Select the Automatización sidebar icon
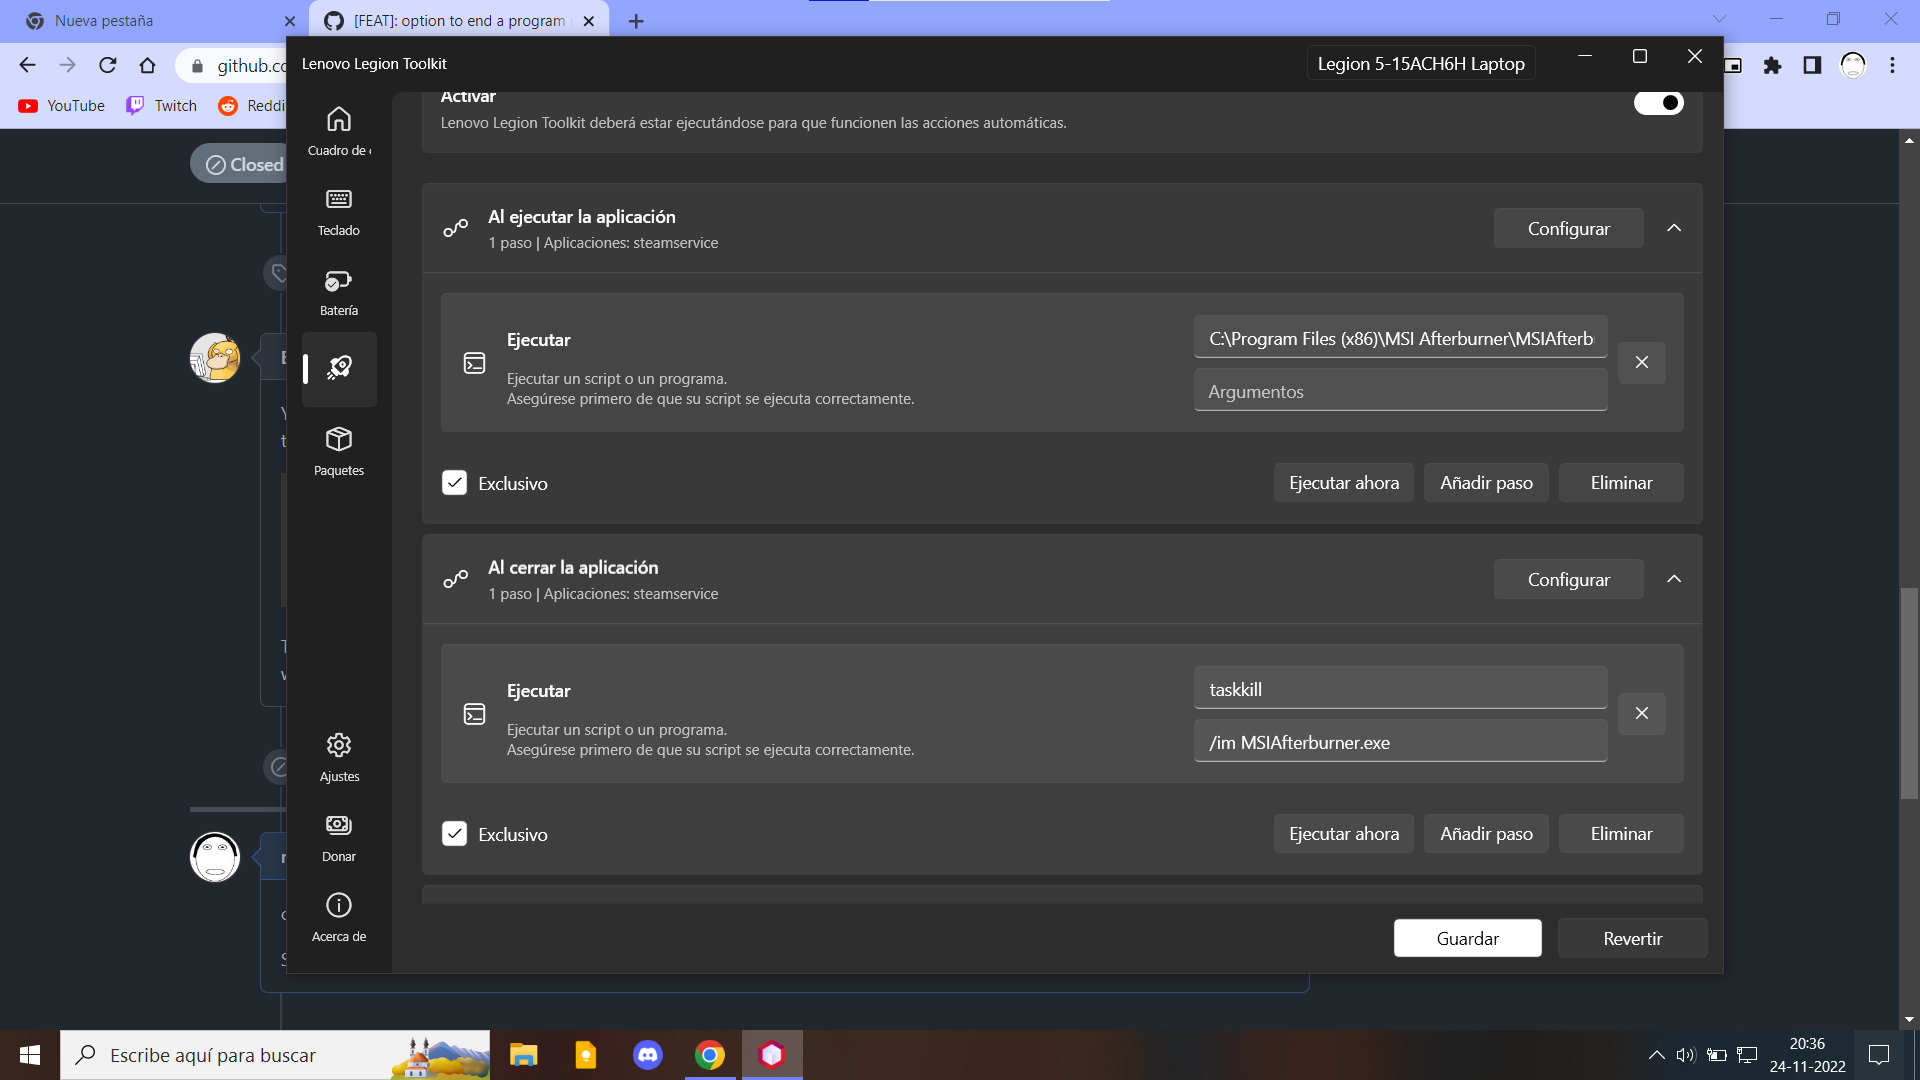The height and width of the screenshot is (1080, 1920). click(x=338, y=369)
